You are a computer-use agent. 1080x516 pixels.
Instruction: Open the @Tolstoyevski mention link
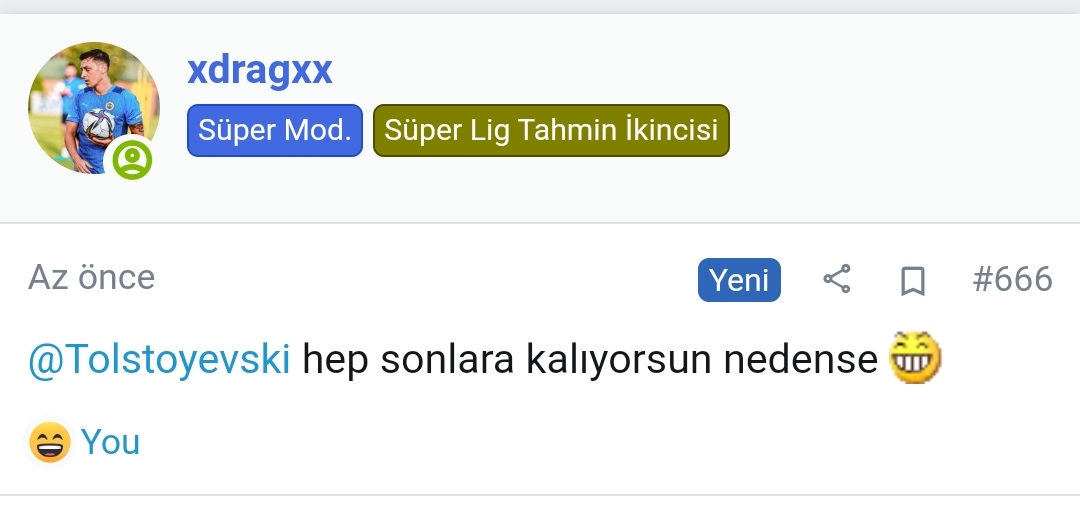pos(159,359)
